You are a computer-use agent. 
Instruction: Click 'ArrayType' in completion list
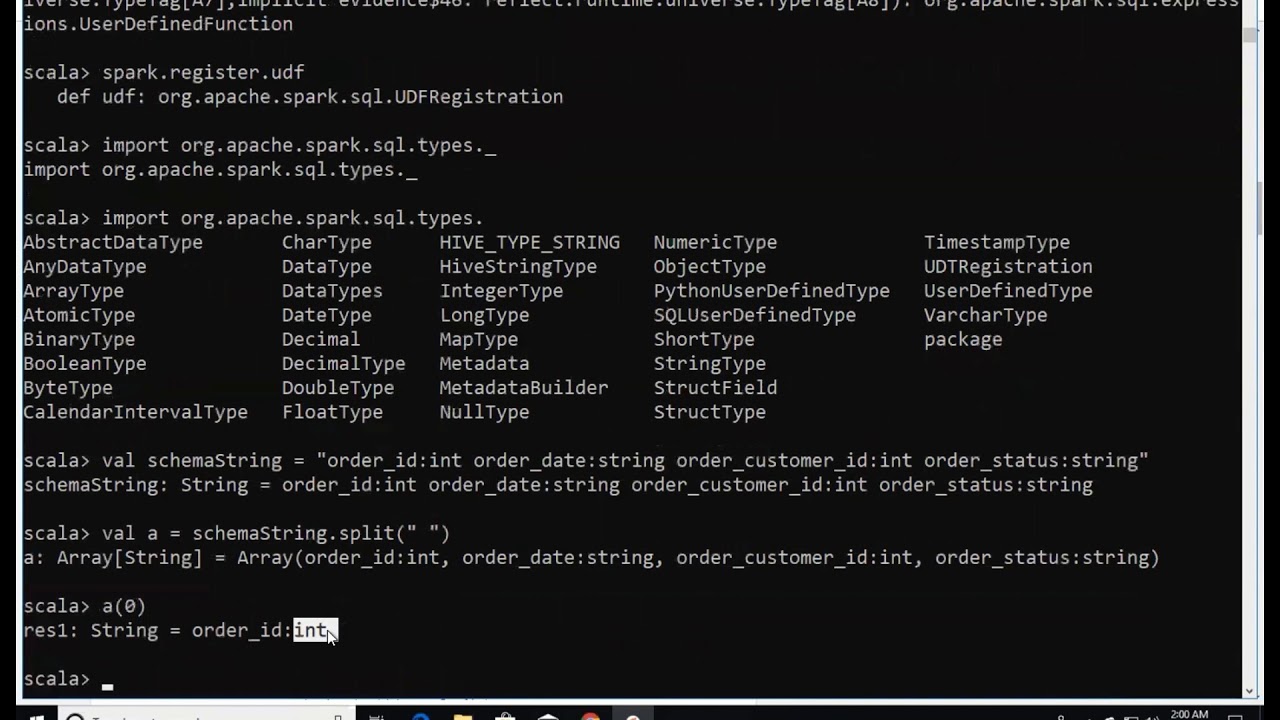tap(74, 291)
